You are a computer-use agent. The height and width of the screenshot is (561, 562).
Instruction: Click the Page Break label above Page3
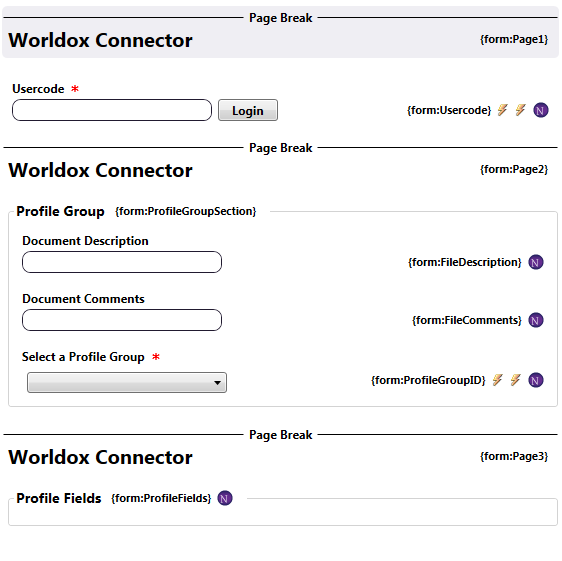tap(281, 435)
